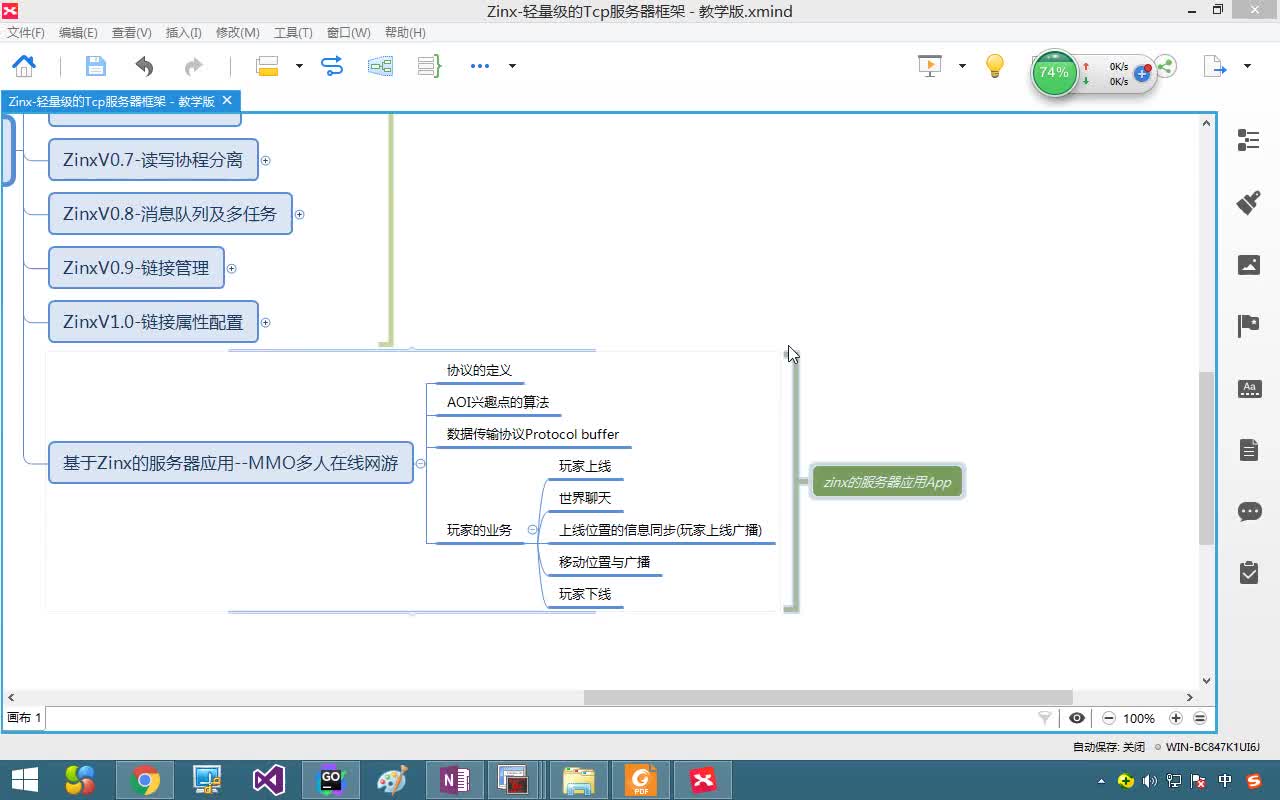
Task: Click the Home icon in toolbar
Action: tap(24, 66)
